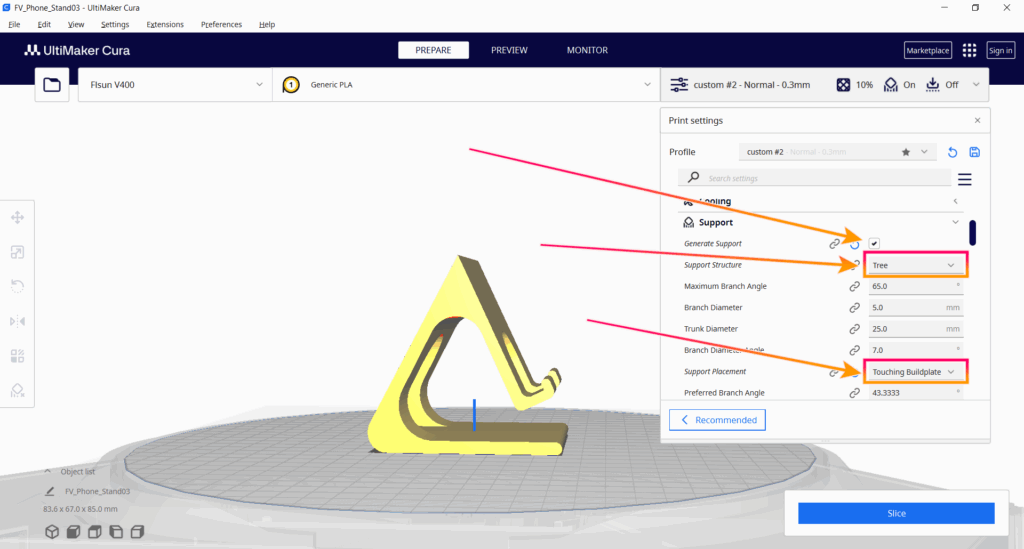
Task: Collapse the Support settings section
Action: (x=955, y=223)
